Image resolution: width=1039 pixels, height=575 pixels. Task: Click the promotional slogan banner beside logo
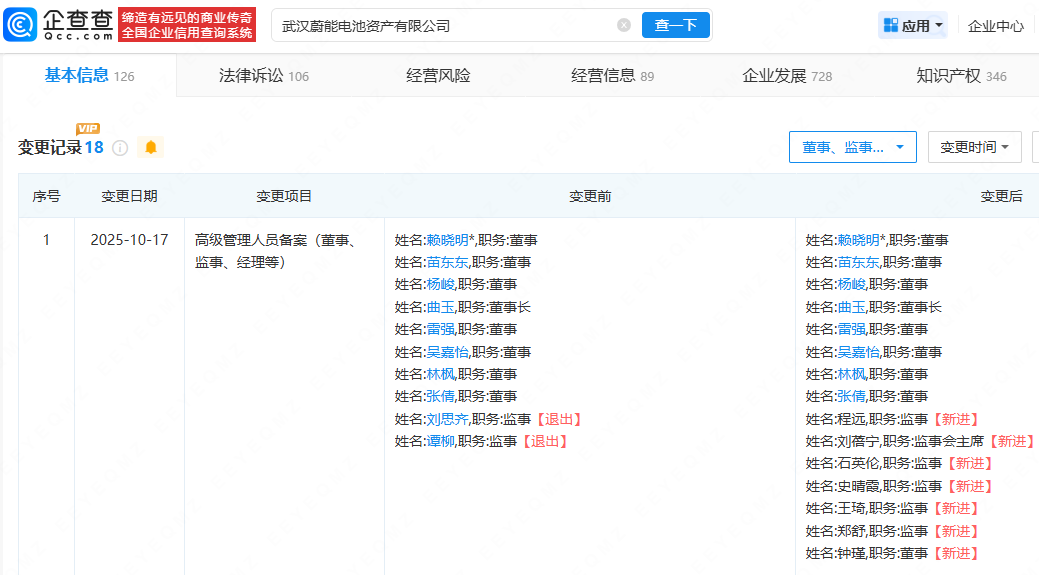click(187, 25)
